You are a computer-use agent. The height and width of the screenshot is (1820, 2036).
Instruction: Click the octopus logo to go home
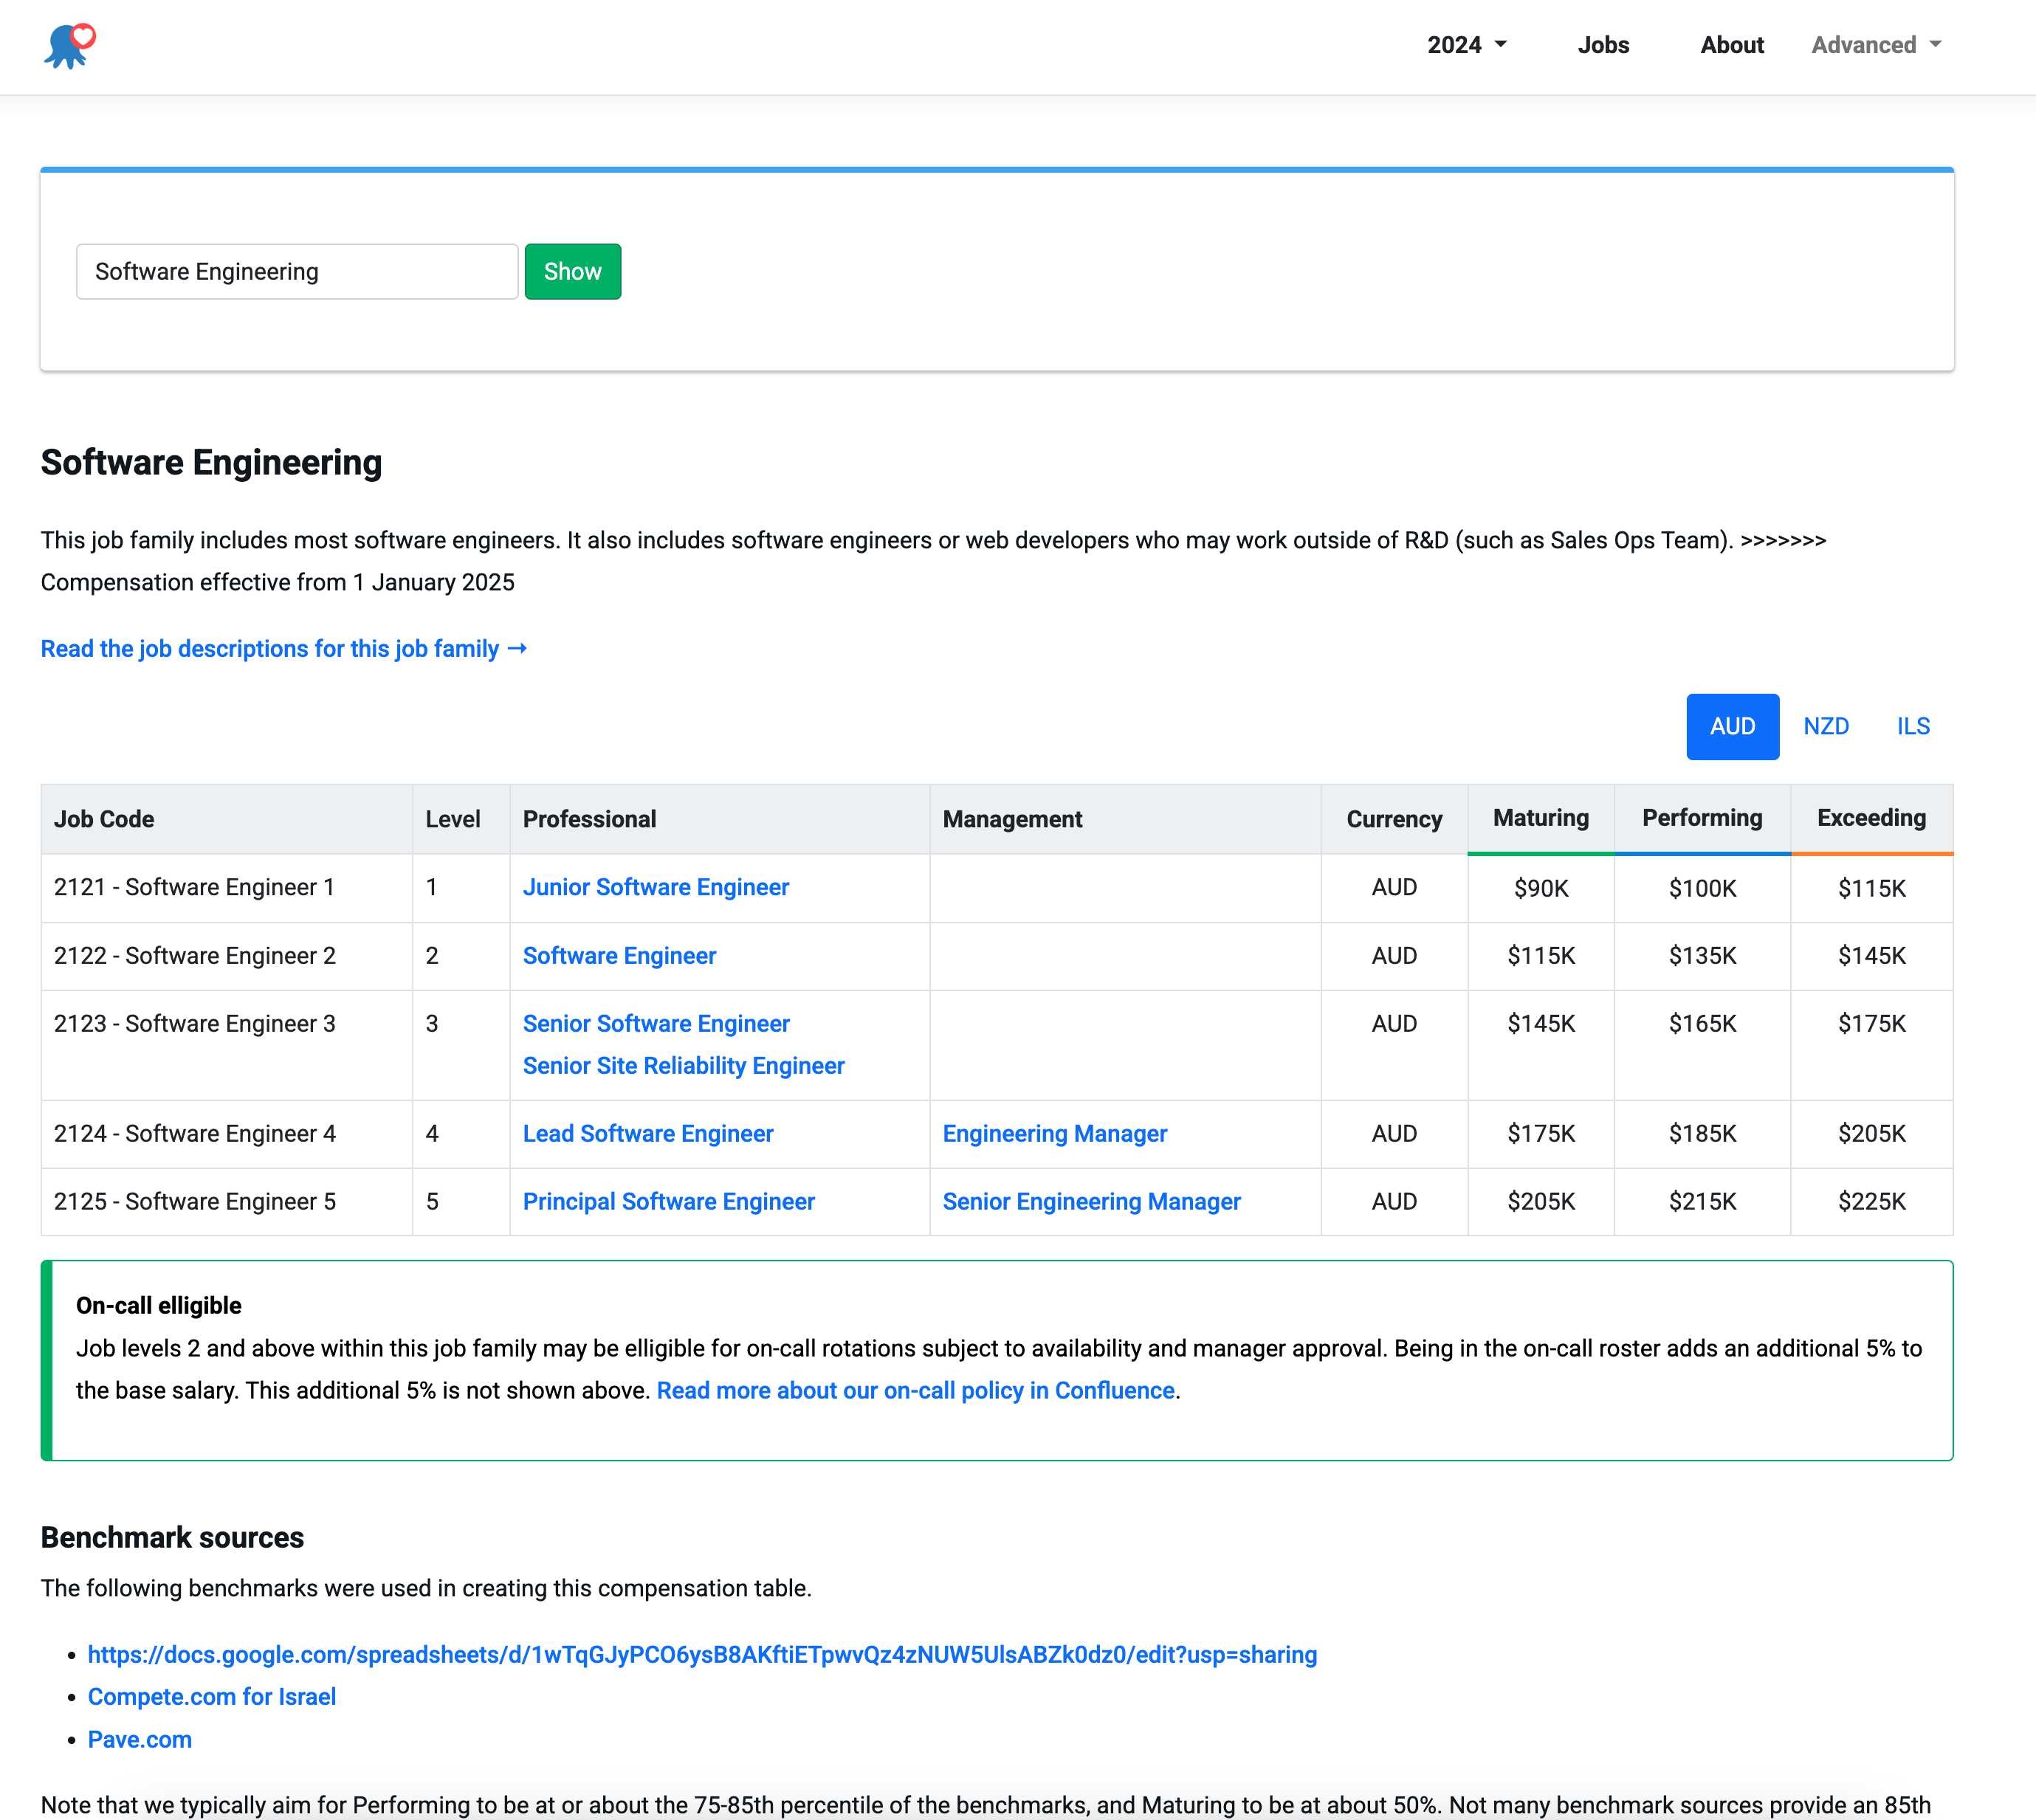[70, 45]
